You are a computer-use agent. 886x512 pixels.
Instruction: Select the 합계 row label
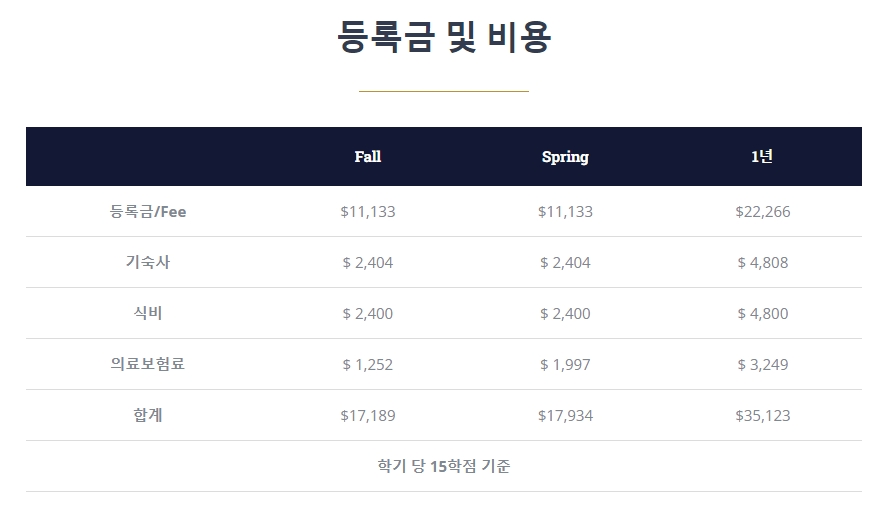coord(147,415)
